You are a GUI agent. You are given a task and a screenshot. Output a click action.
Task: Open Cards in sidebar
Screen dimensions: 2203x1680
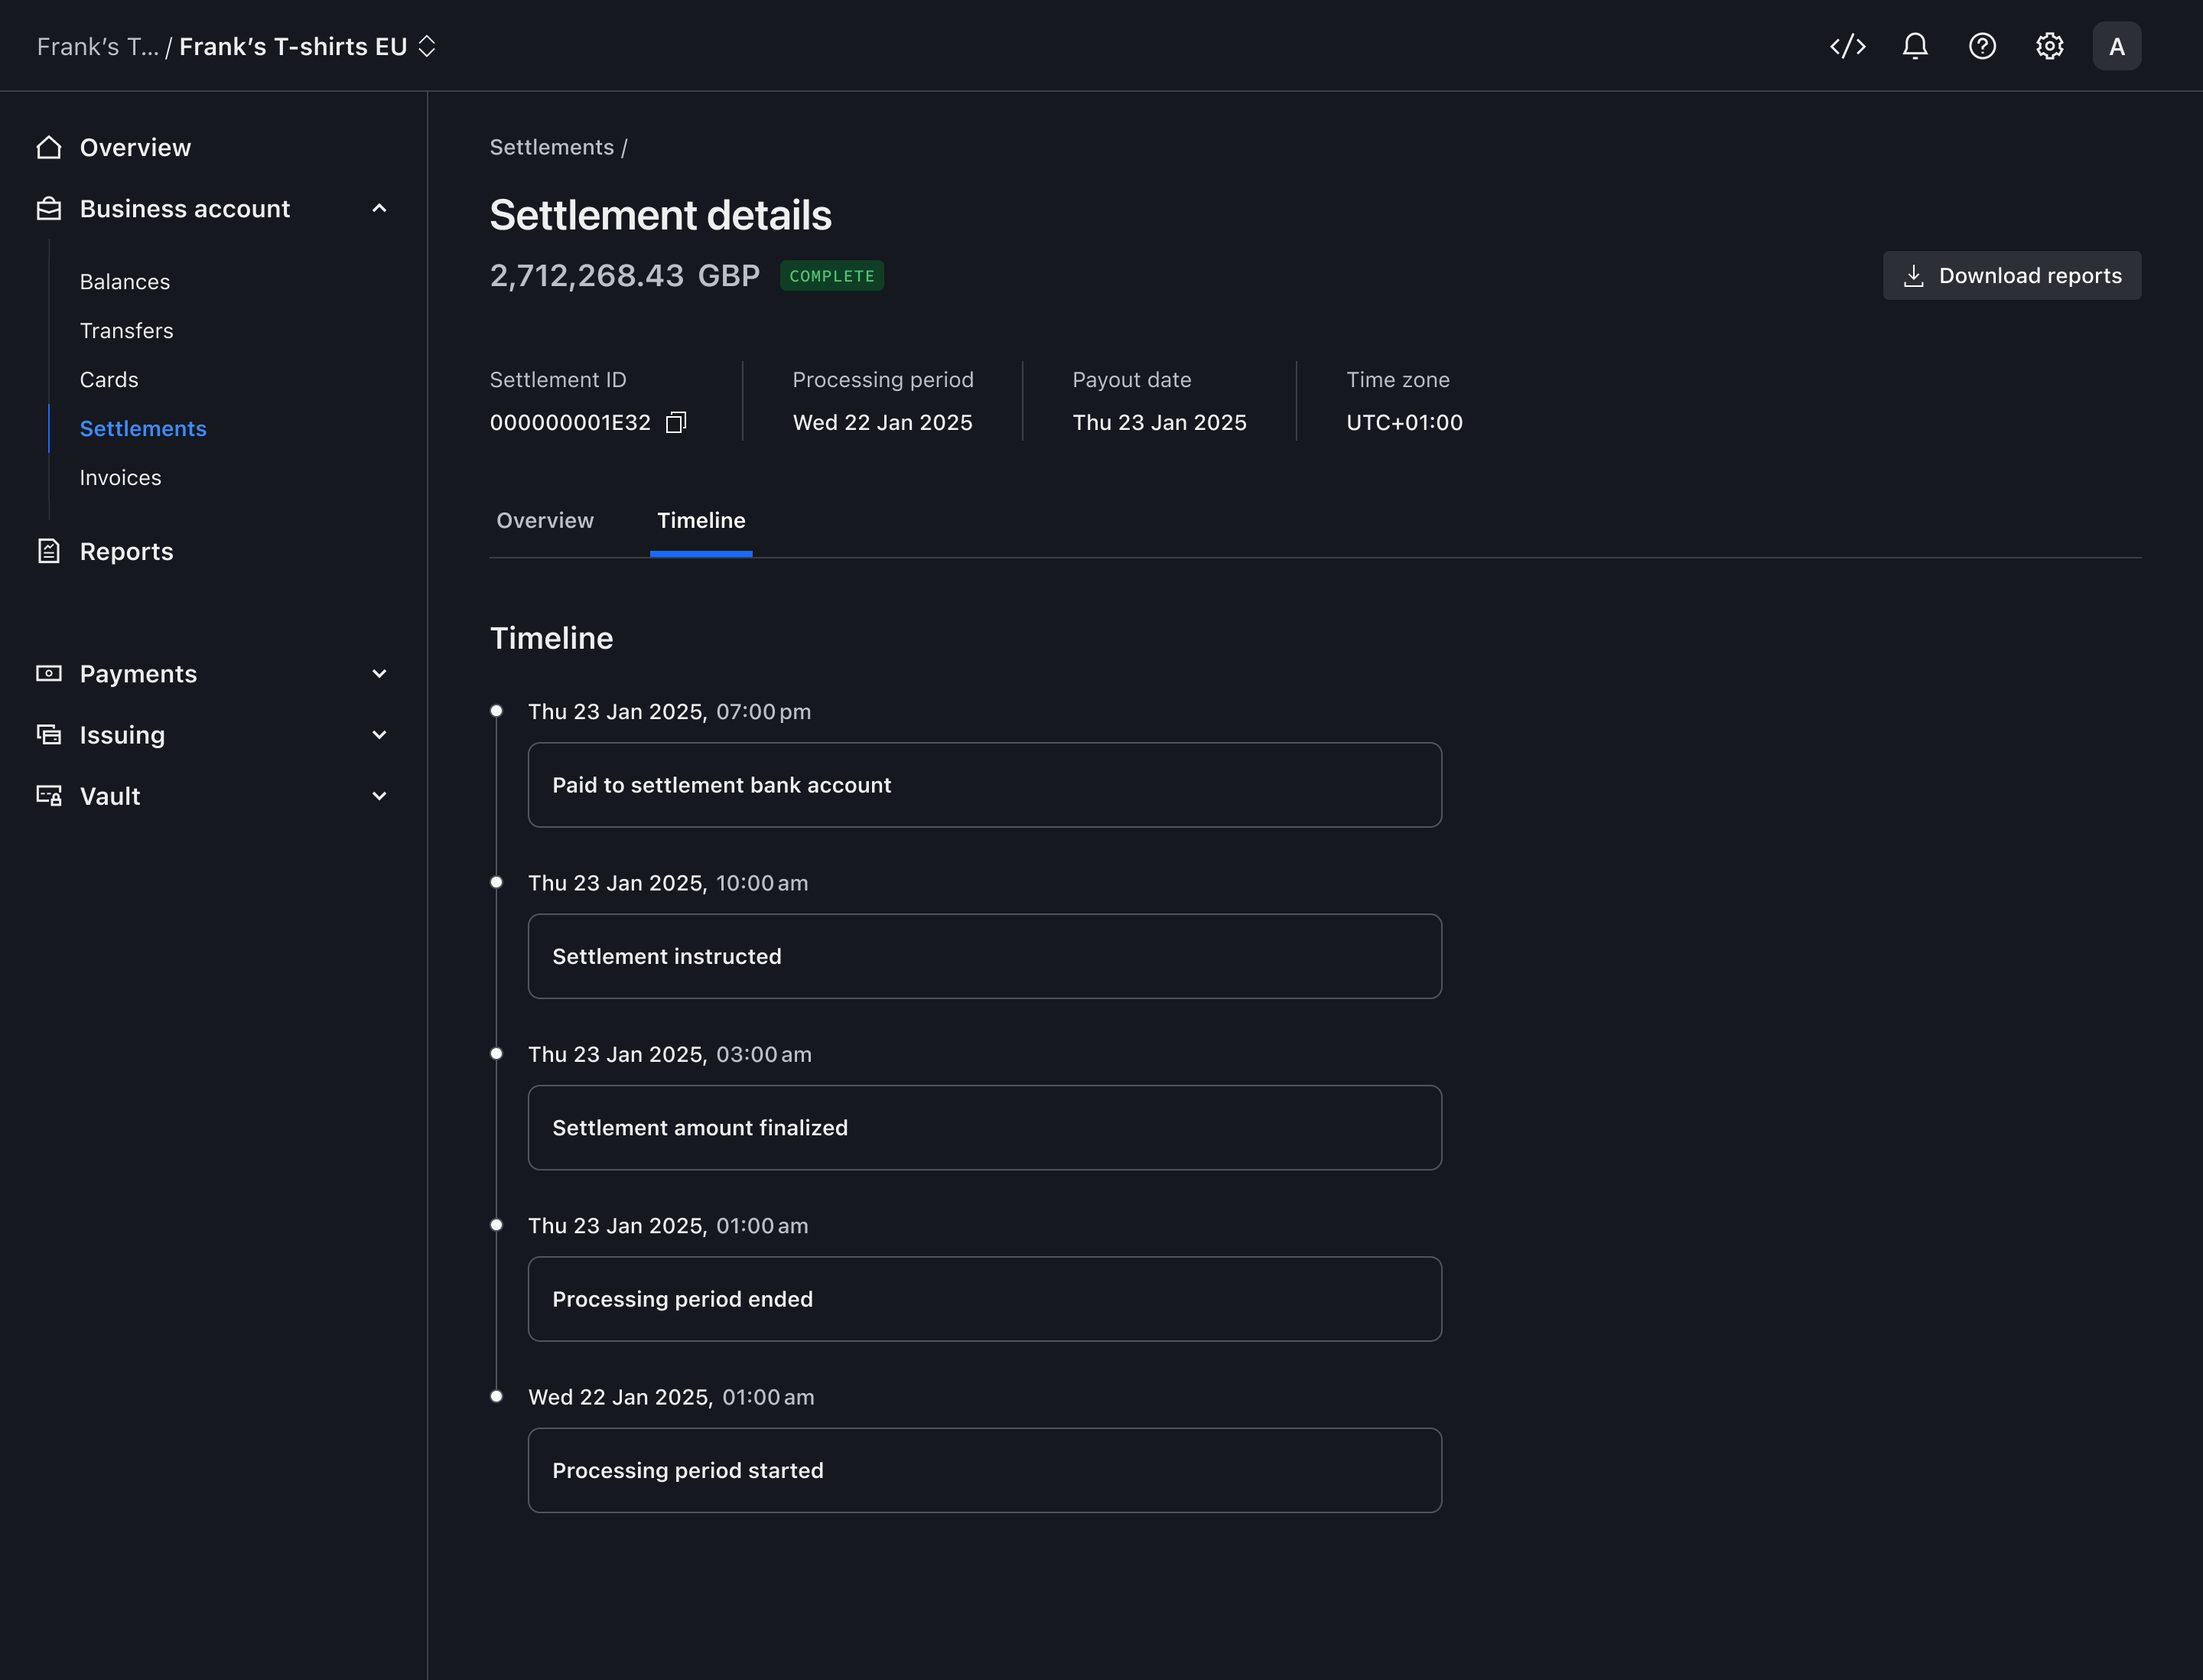[109, 379]
